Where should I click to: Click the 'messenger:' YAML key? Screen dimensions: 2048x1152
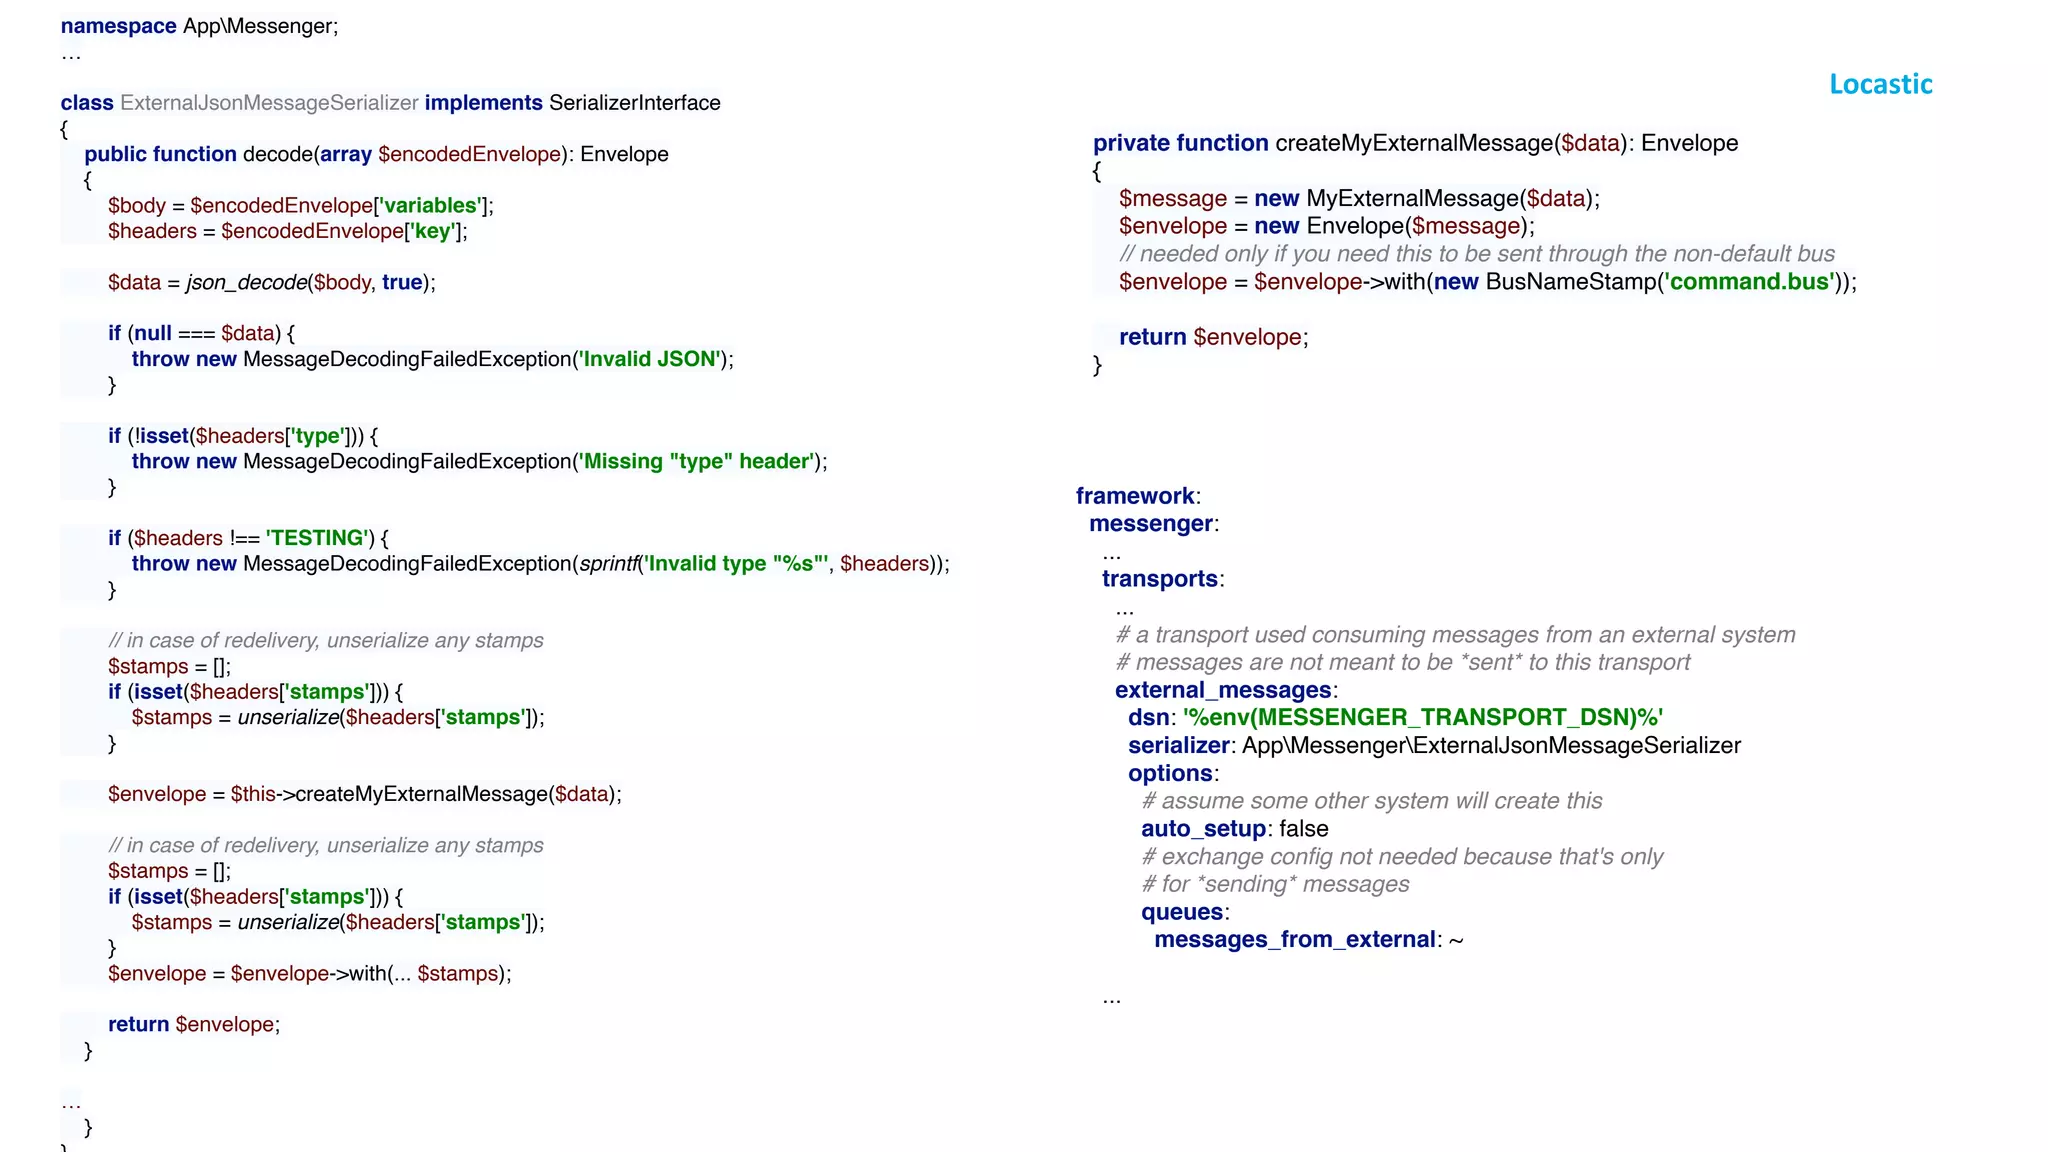click(x=1154, y=524)
